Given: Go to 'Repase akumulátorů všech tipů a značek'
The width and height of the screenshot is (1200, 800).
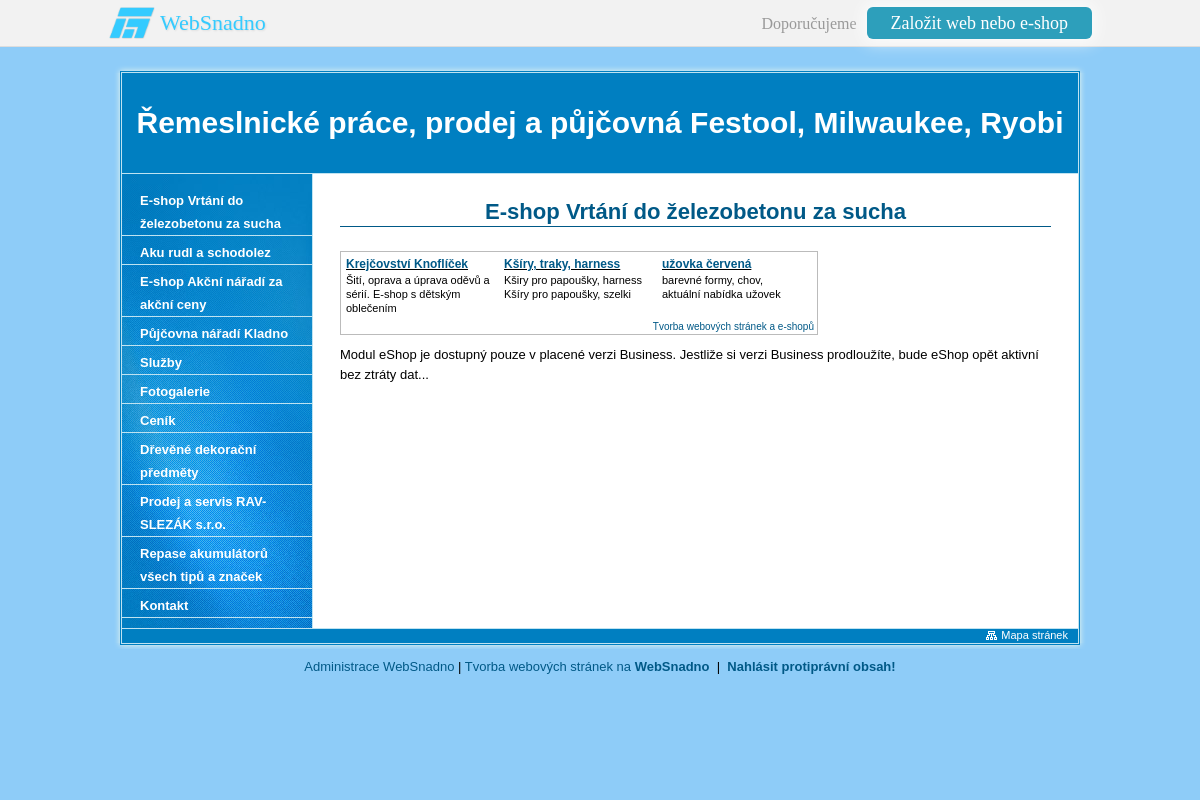Looking at the screenshot, I should [x=204, y=565].
